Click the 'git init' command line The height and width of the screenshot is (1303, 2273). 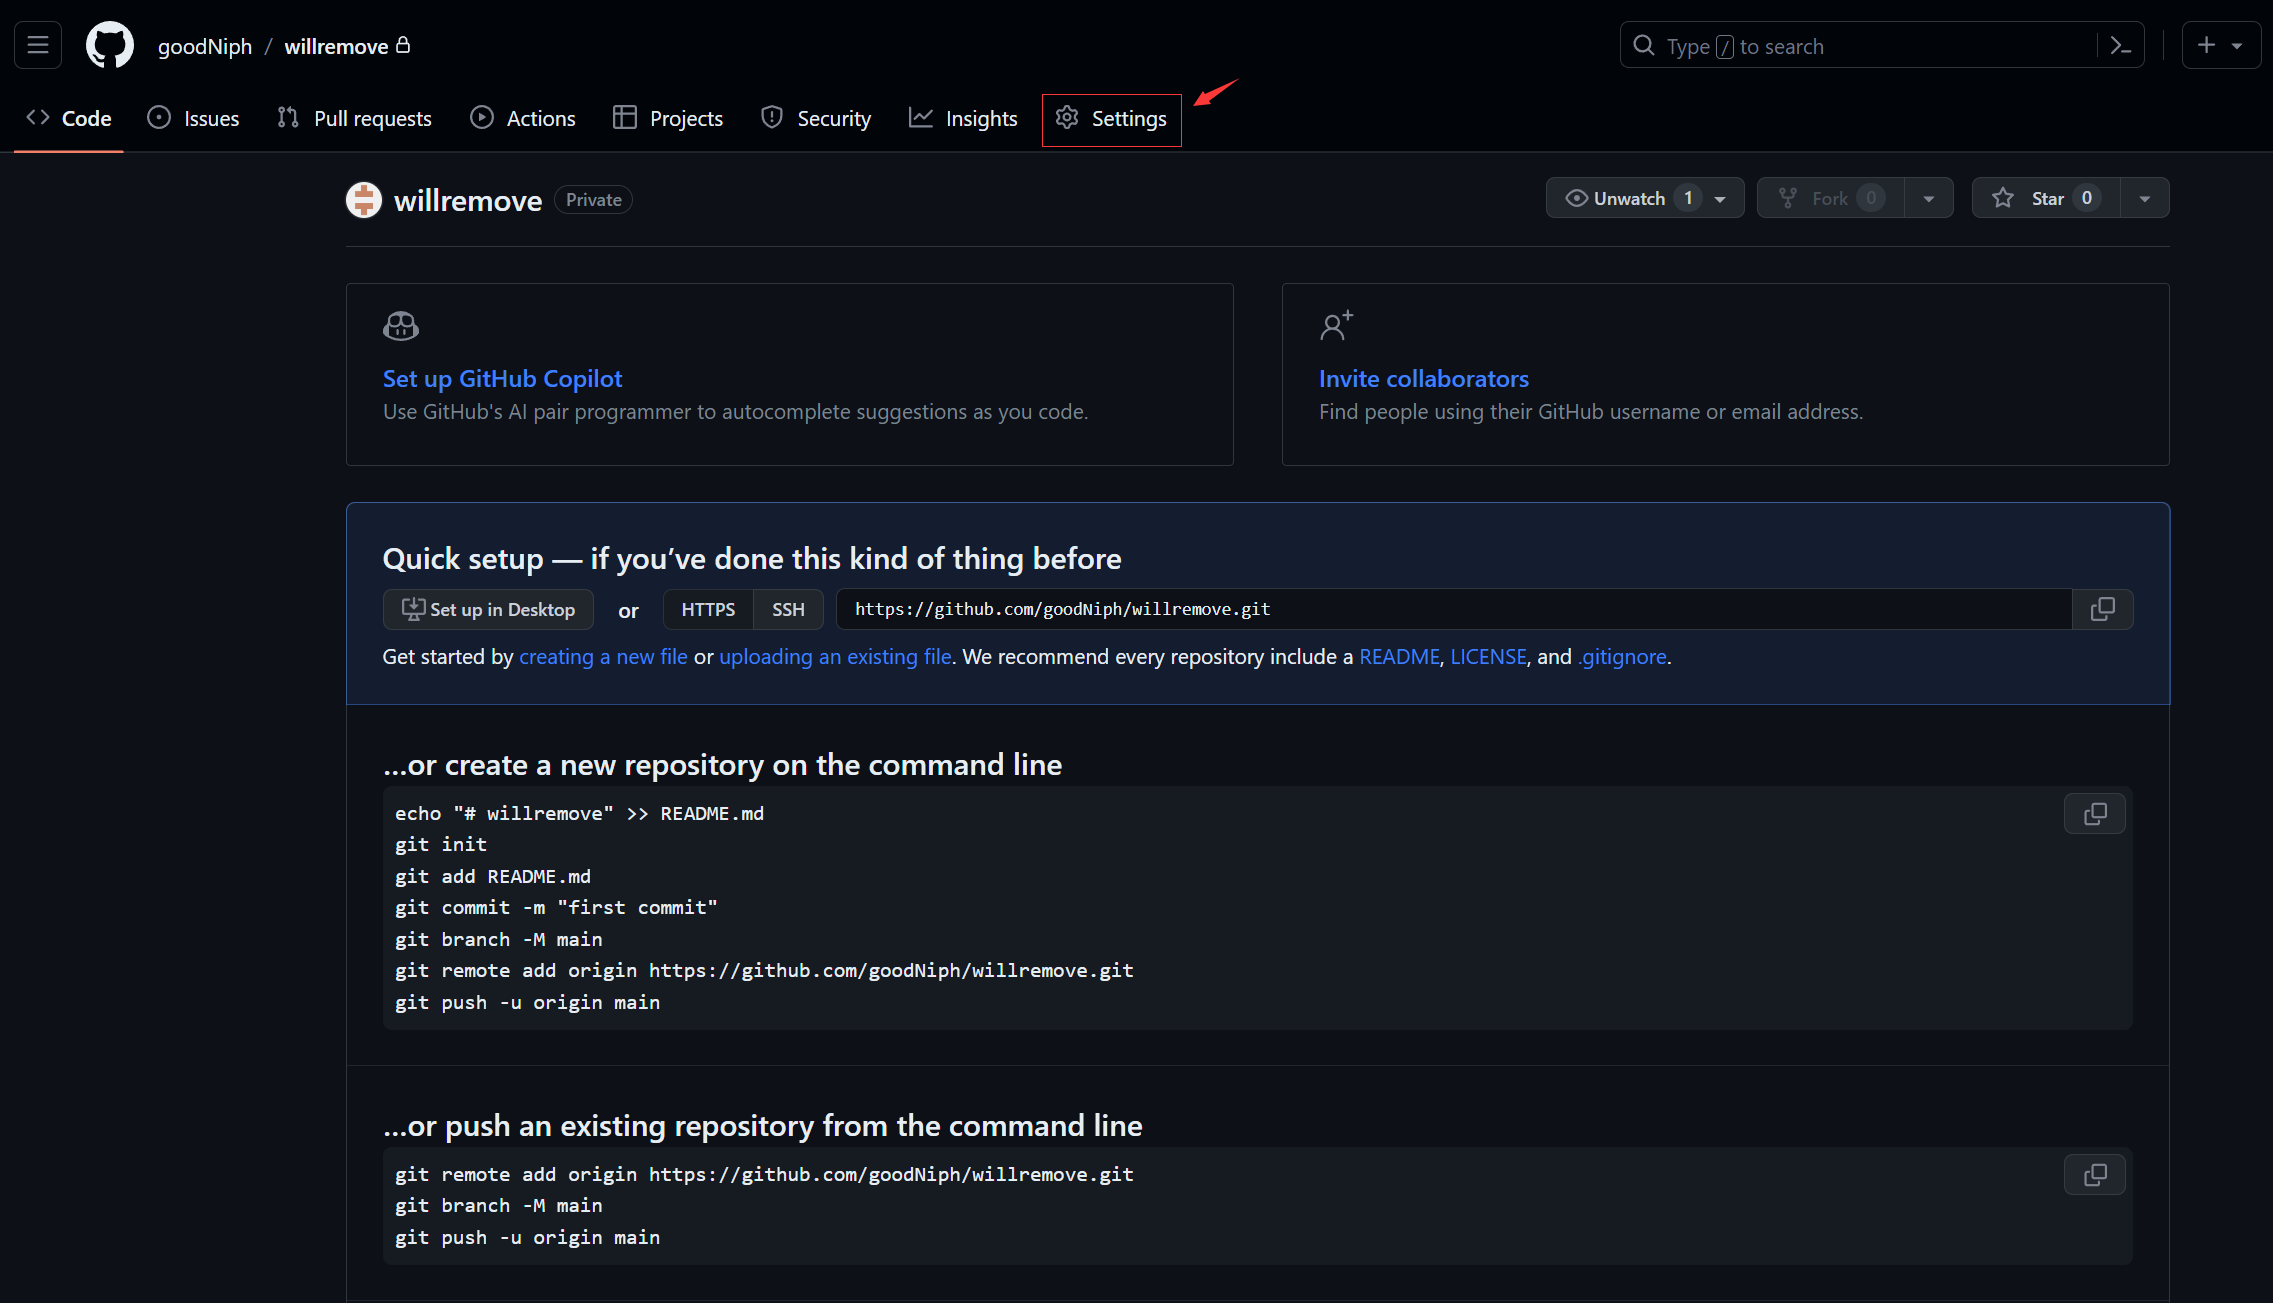click(x=441, y=845)
